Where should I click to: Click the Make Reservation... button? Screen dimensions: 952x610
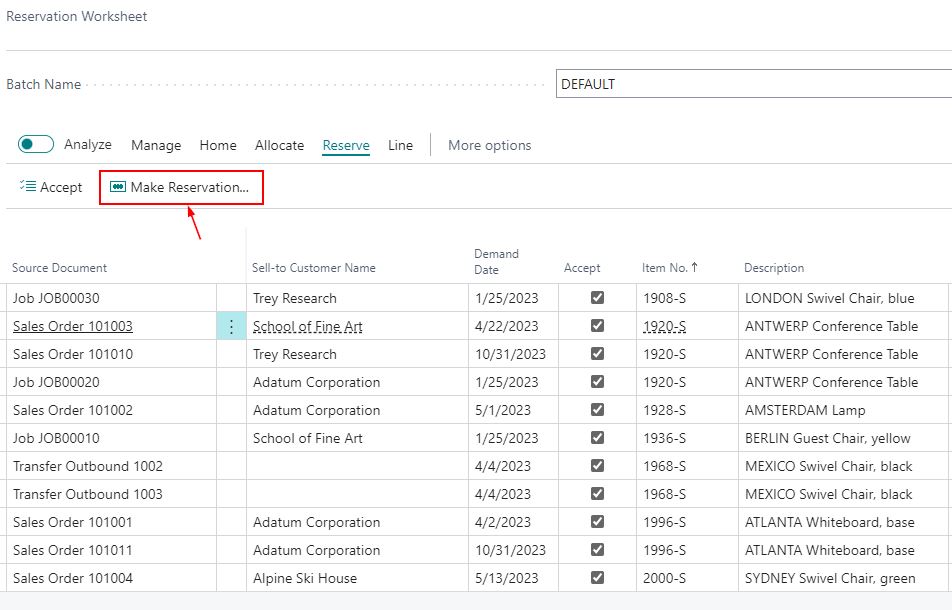(181, 187)
